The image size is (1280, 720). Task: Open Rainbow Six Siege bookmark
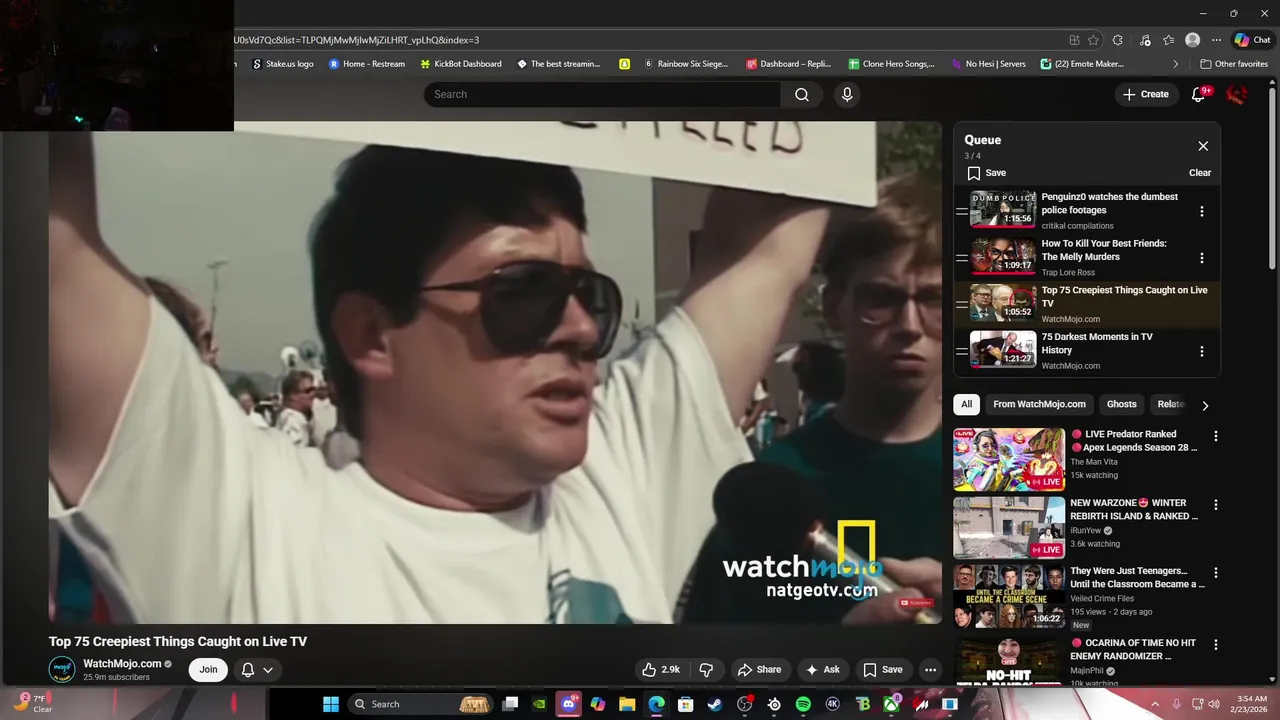tap(686, 64)
